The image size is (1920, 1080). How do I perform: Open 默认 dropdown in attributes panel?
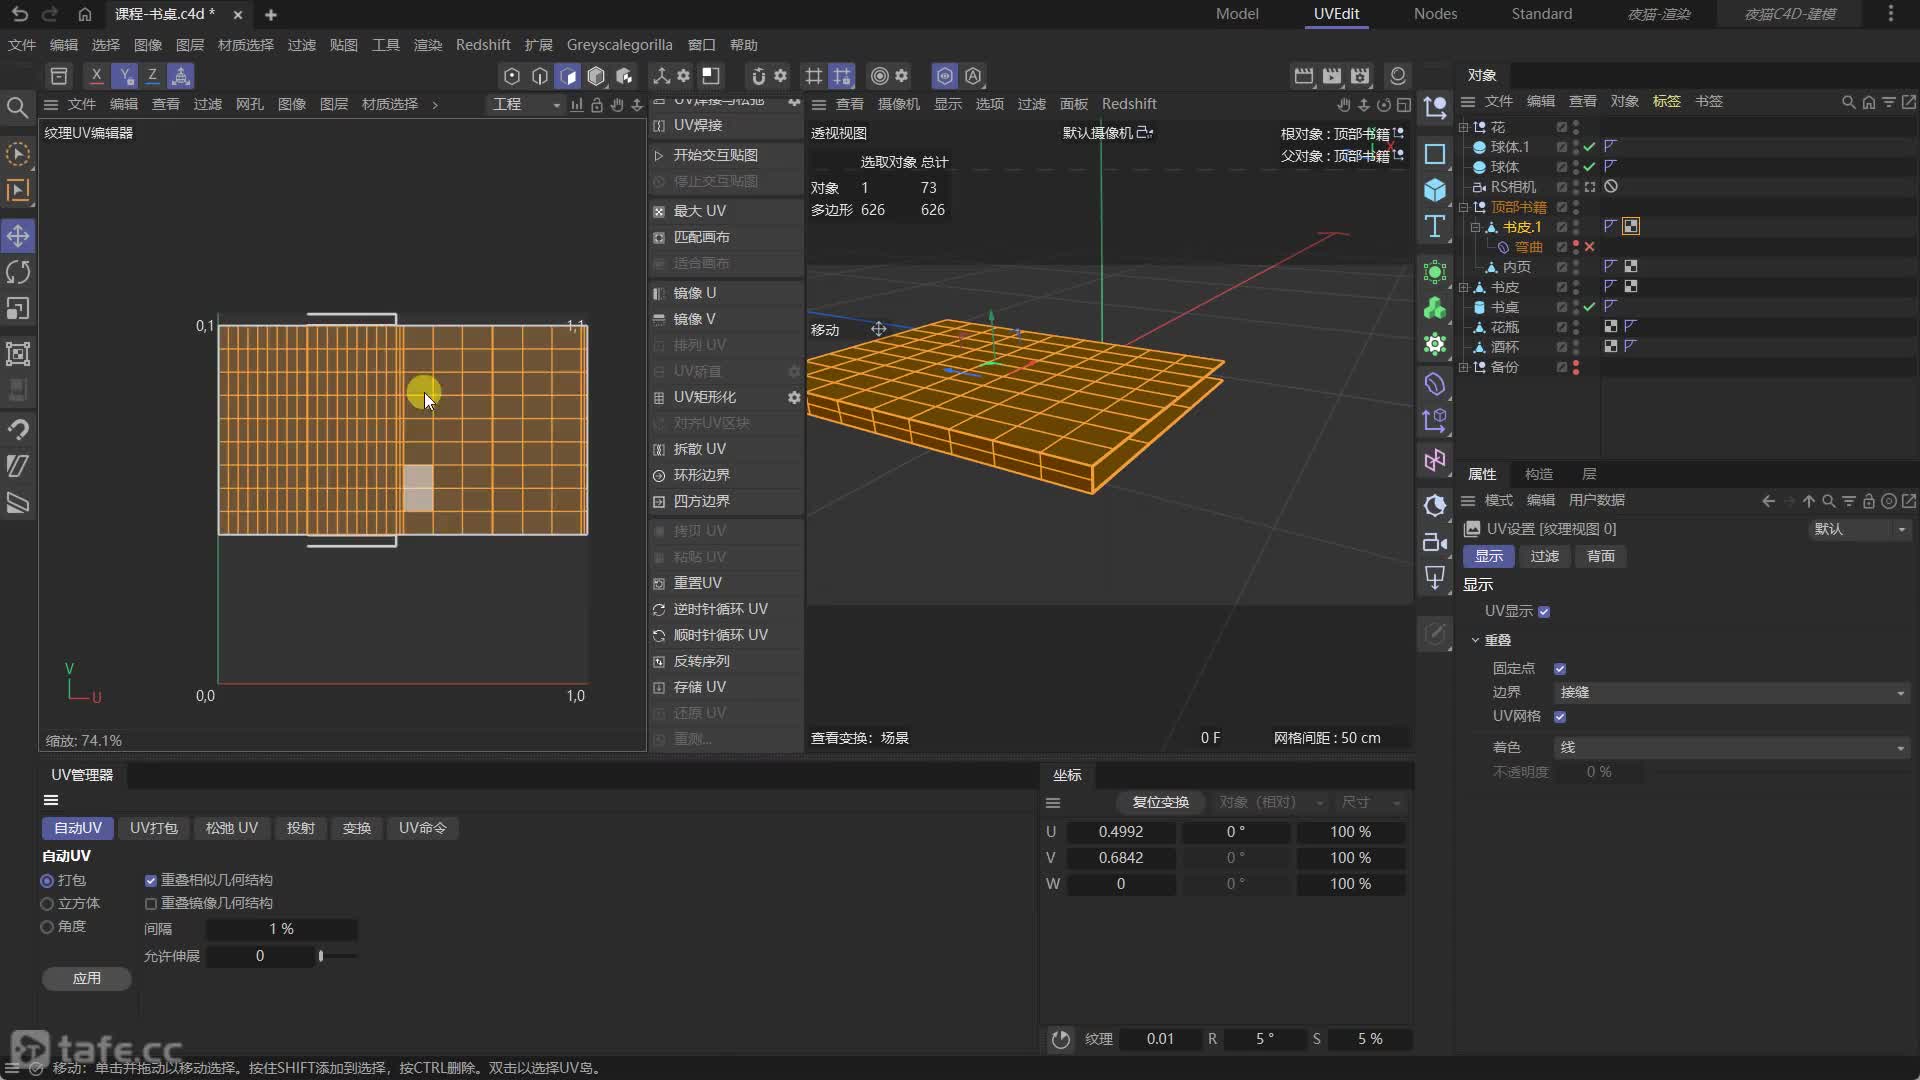click(x=1859, y=529)
